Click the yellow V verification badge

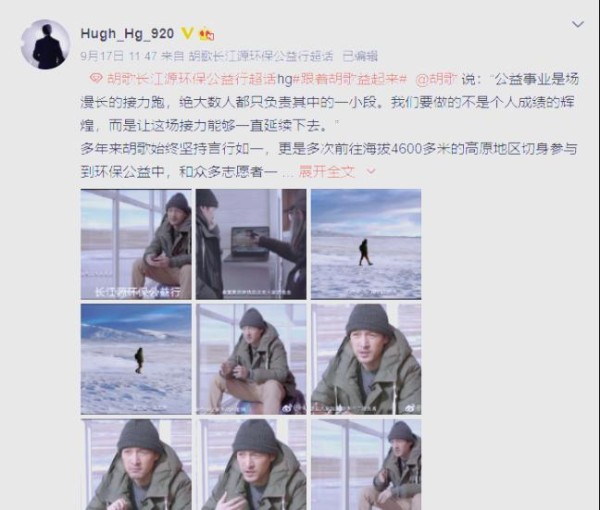click(187, 33)
